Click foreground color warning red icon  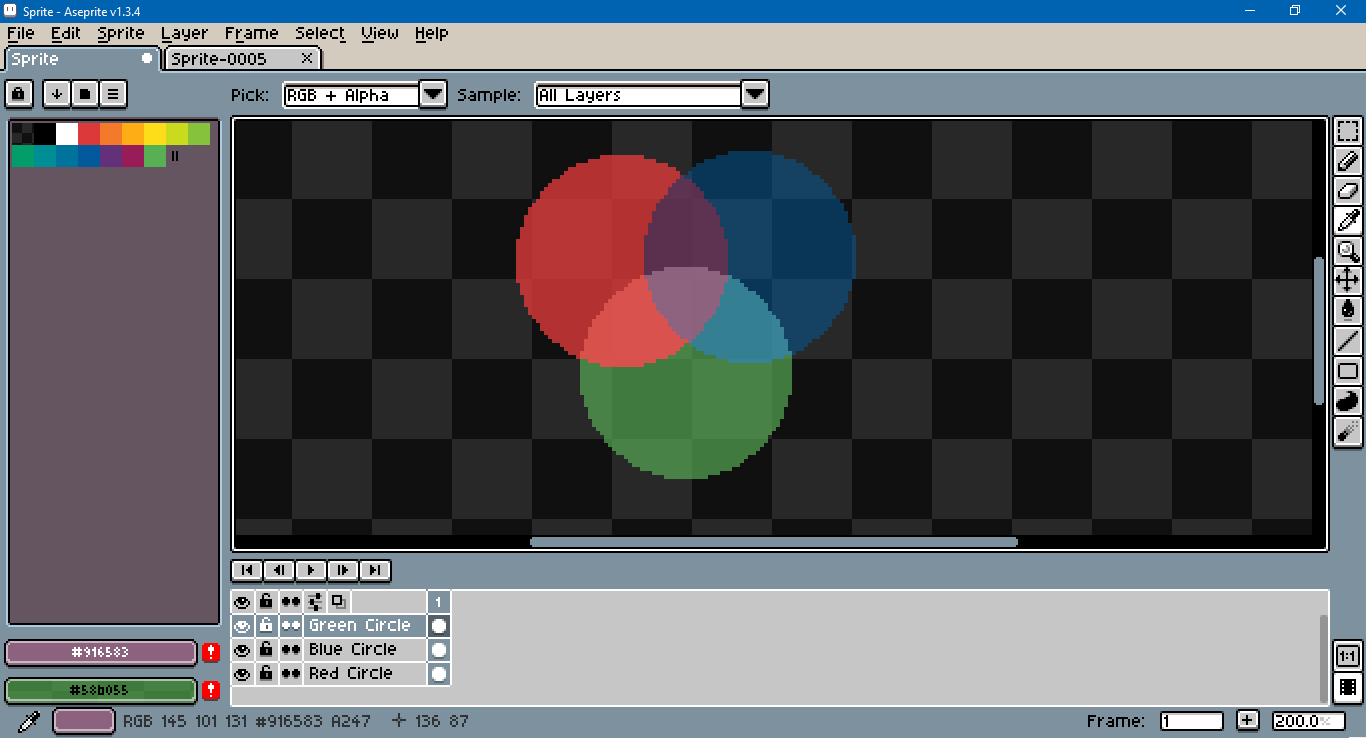211,653
